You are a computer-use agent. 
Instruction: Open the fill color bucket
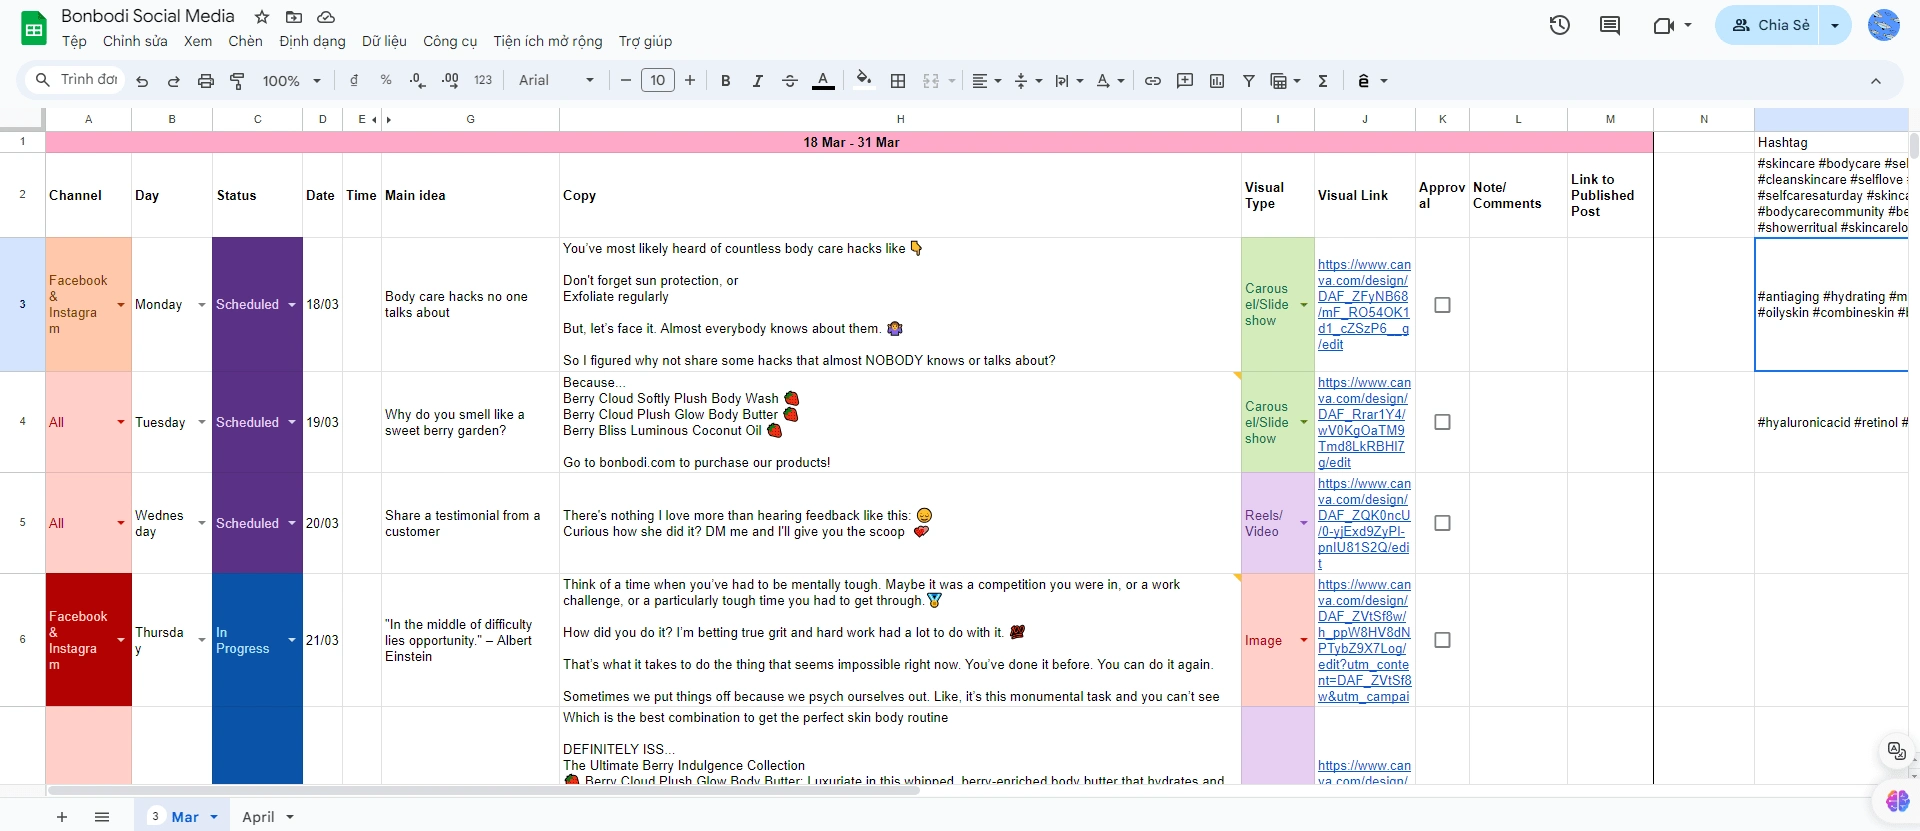864,80
